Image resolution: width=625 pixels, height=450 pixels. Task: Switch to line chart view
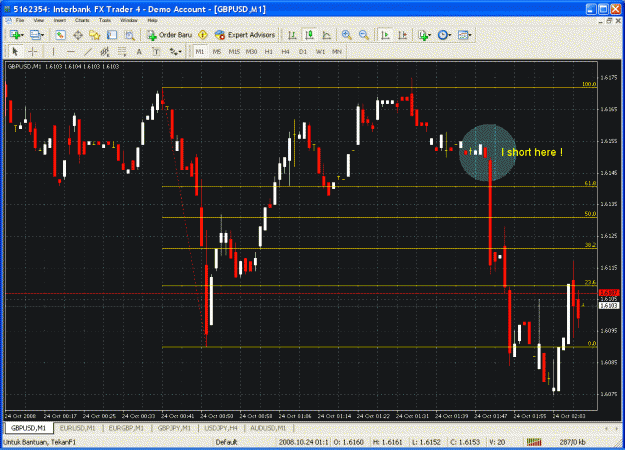pos(326,35)
